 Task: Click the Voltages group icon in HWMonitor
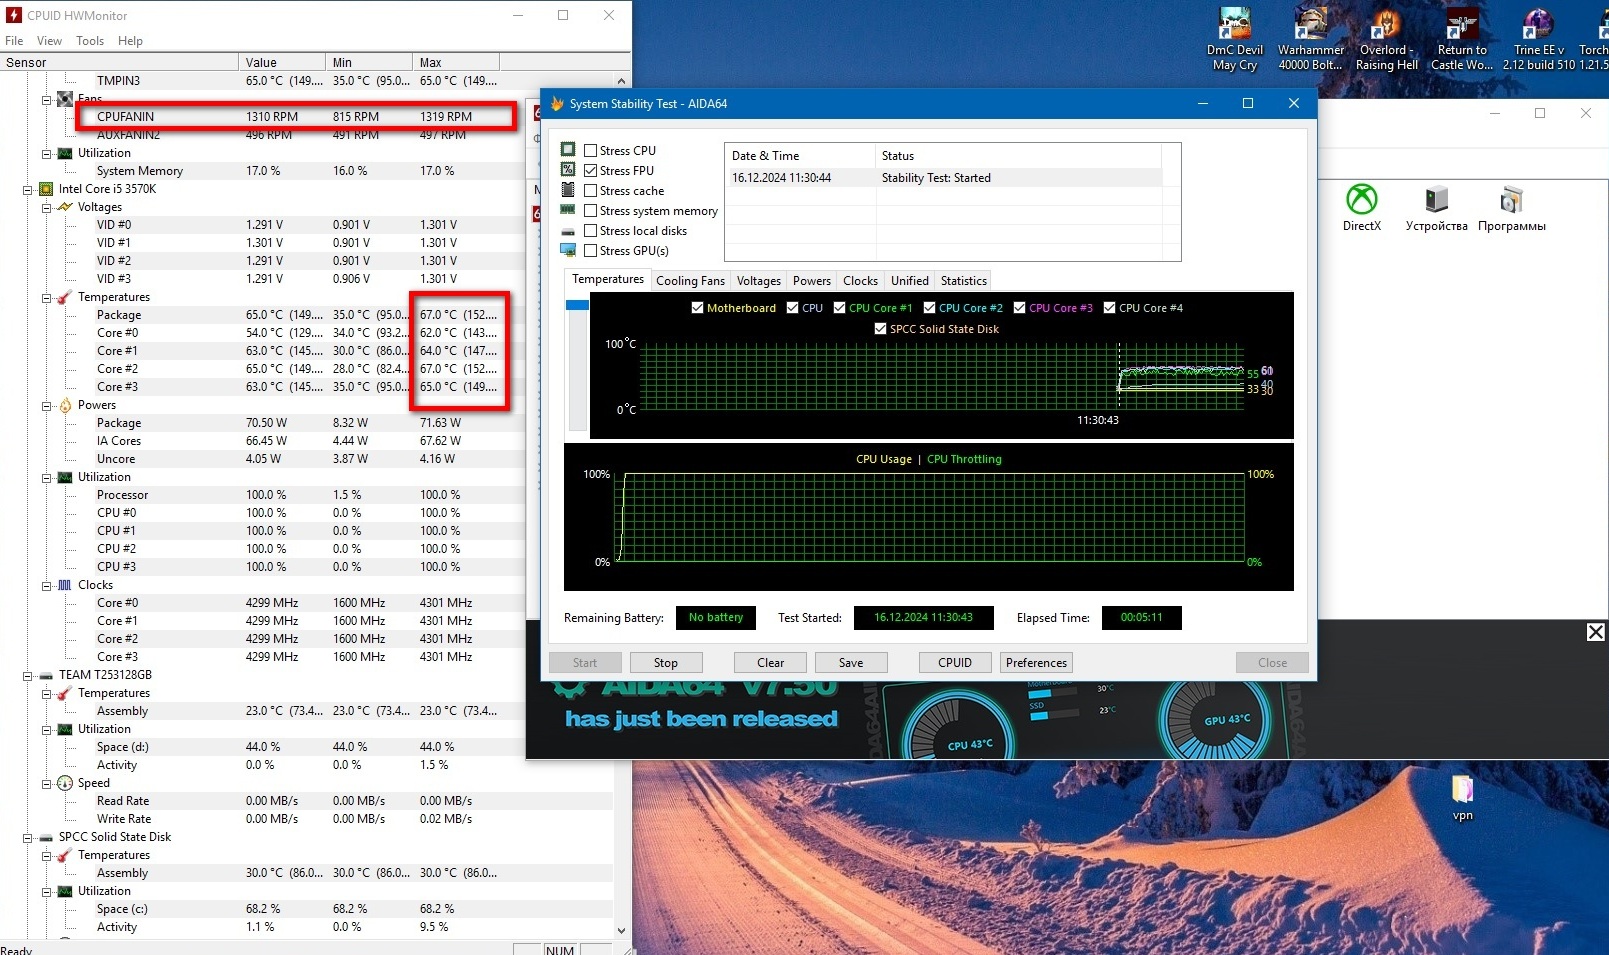[x=65, y=207]
